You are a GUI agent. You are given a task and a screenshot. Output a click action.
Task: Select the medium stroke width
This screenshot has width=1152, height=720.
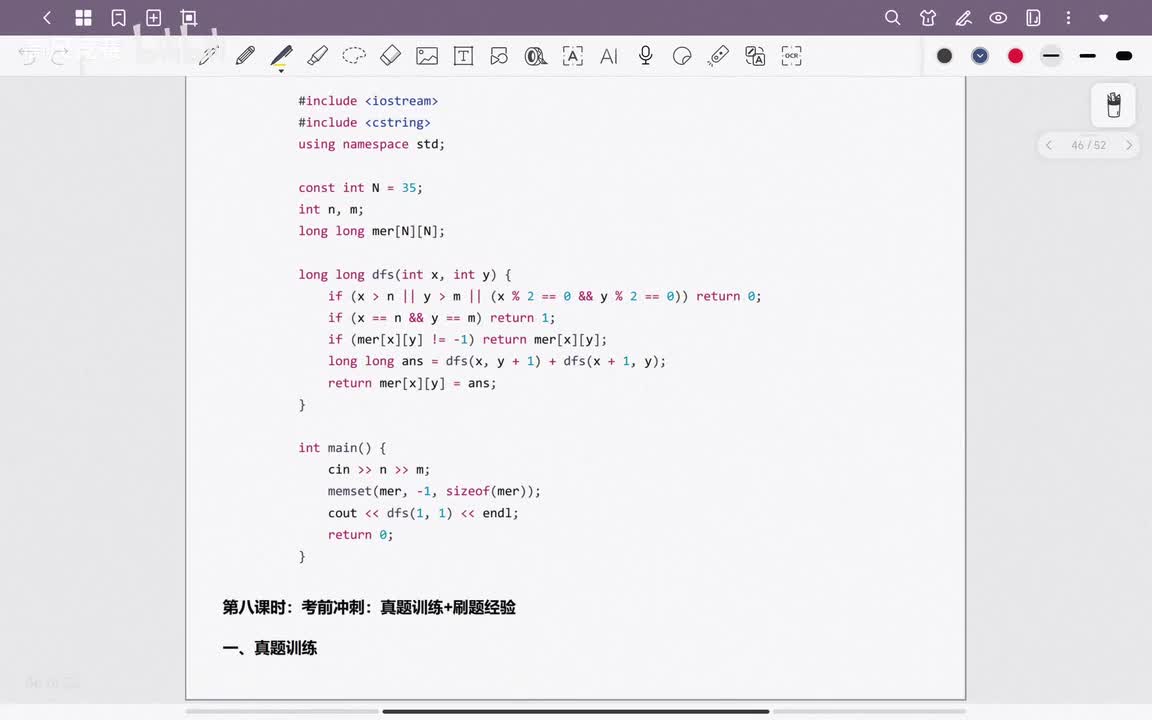(1087, 56)
